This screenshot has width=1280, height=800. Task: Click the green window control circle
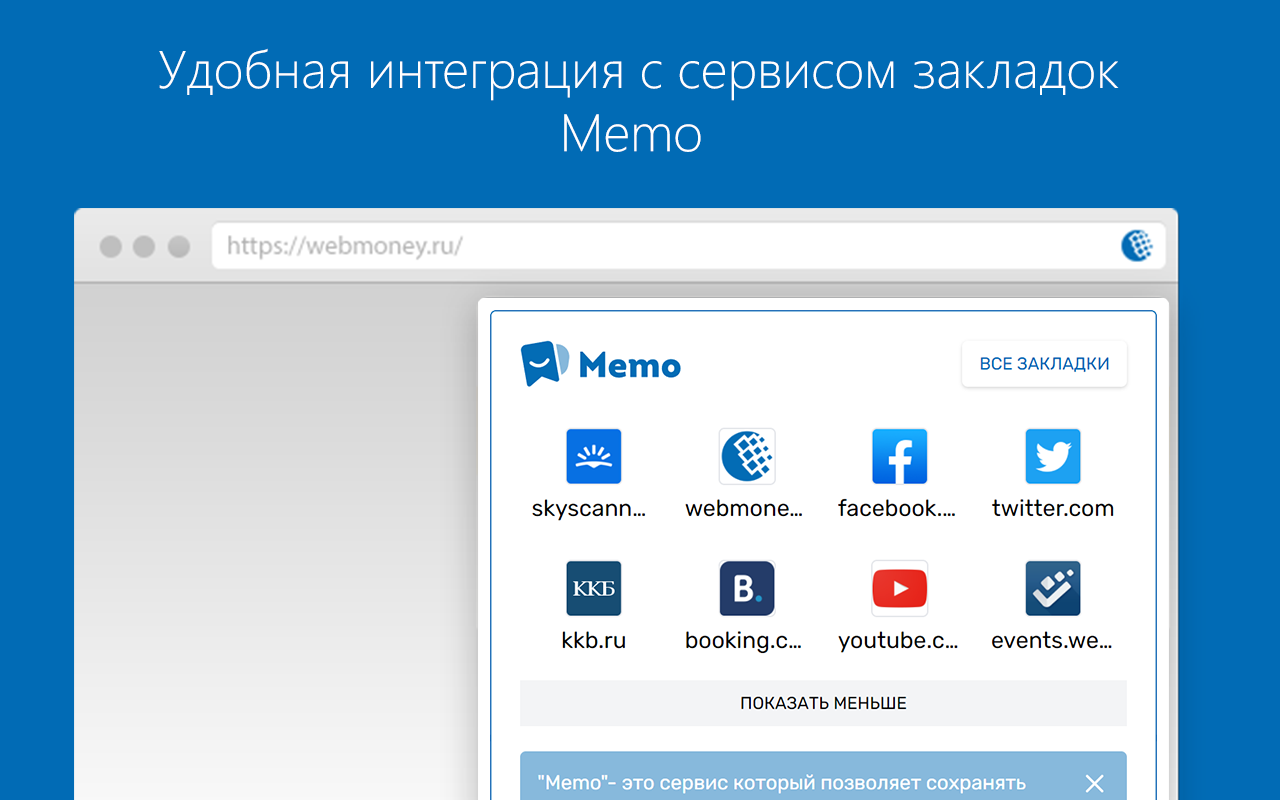coord(178,245)
